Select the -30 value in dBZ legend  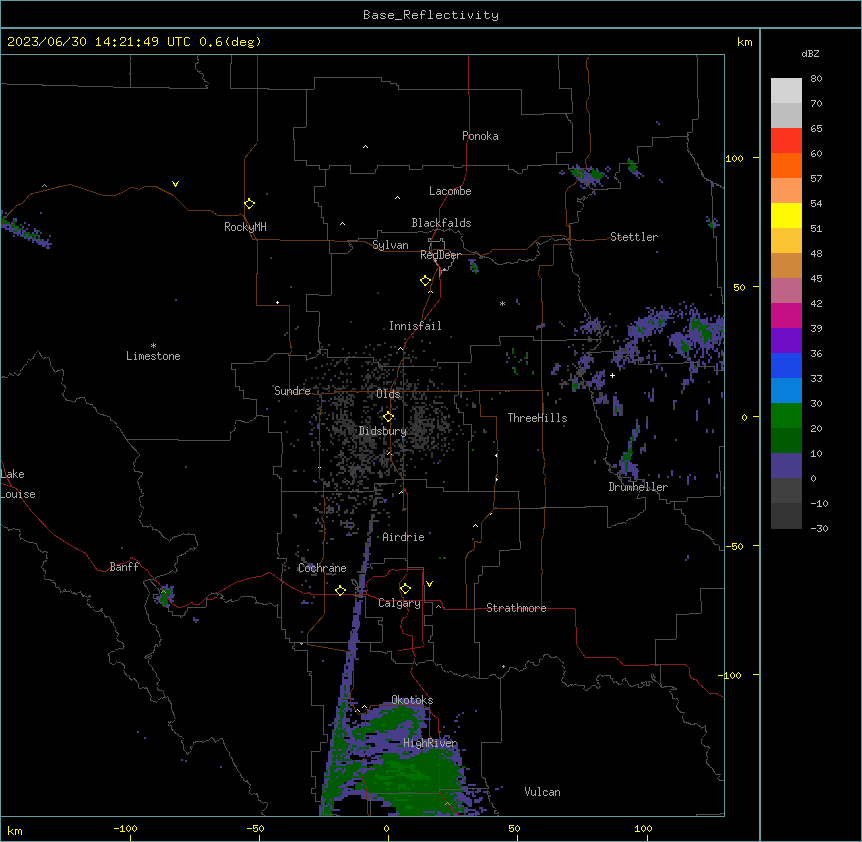tap(819, 529)
